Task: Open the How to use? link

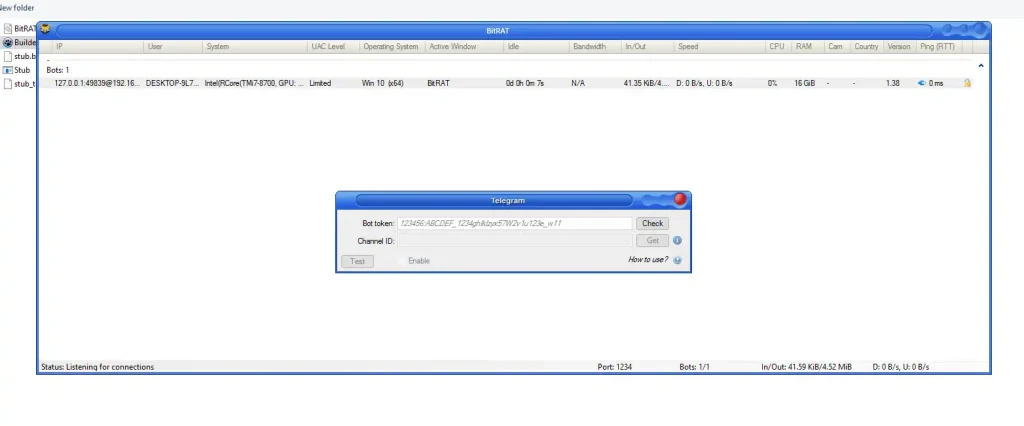Action: (648, 260)
